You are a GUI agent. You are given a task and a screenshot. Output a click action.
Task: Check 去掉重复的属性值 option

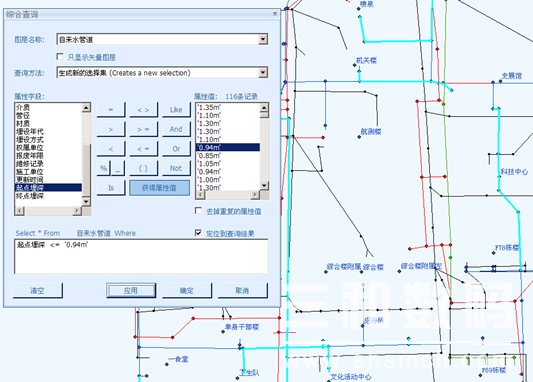pos(199,211)
